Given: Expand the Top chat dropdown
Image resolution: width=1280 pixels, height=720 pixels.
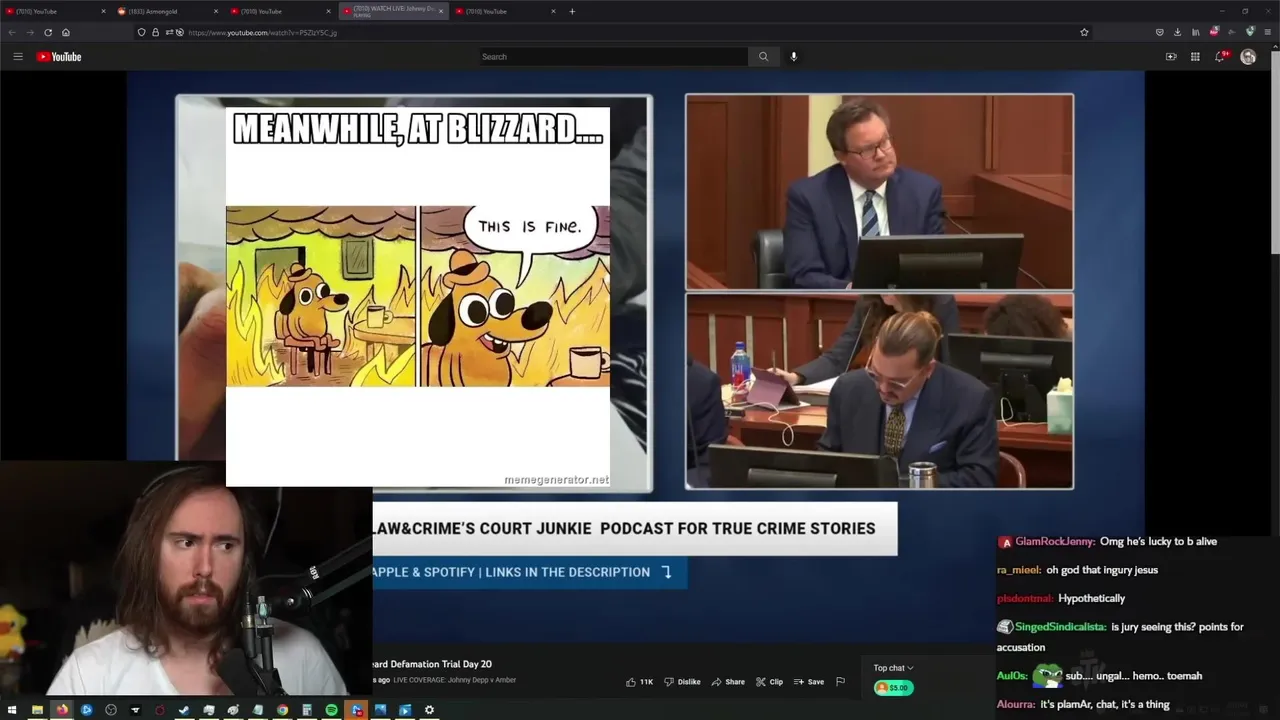Looking at the screenshot, I should (893, 668).
